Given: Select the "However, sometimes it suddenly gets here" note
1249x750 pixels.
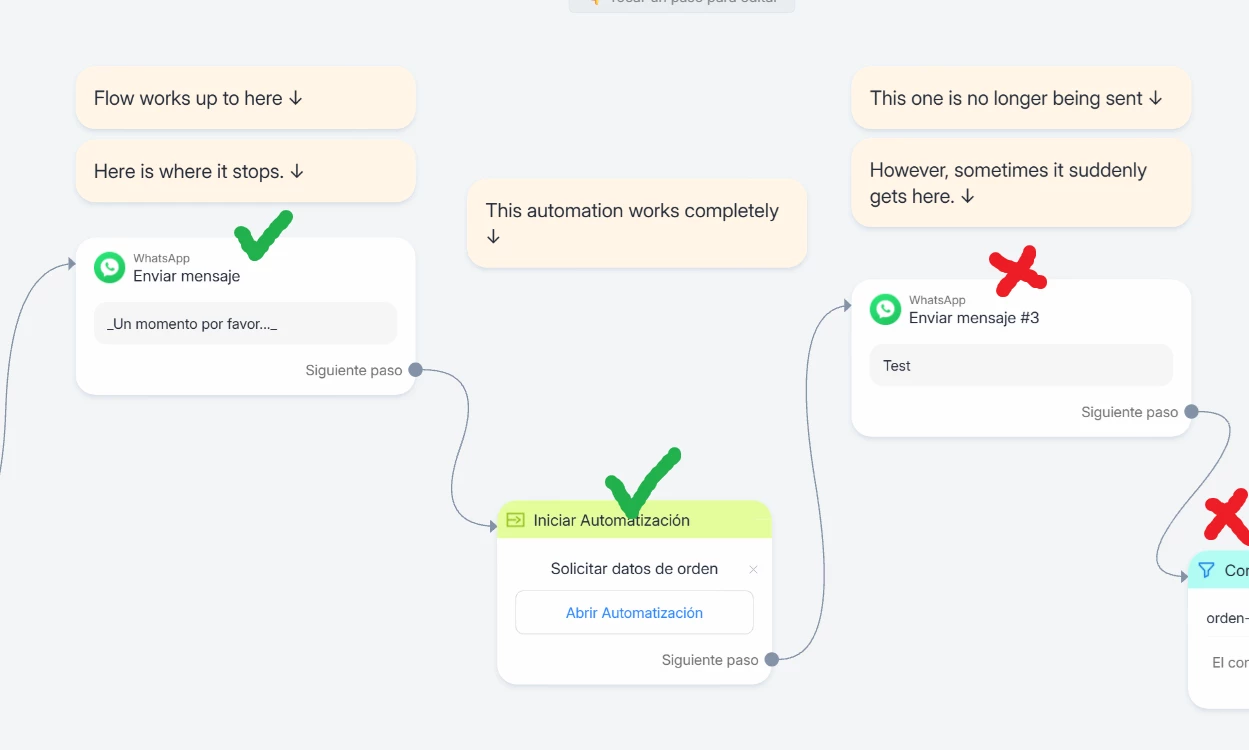Looking at the screenshot, I should (1021, 183).
